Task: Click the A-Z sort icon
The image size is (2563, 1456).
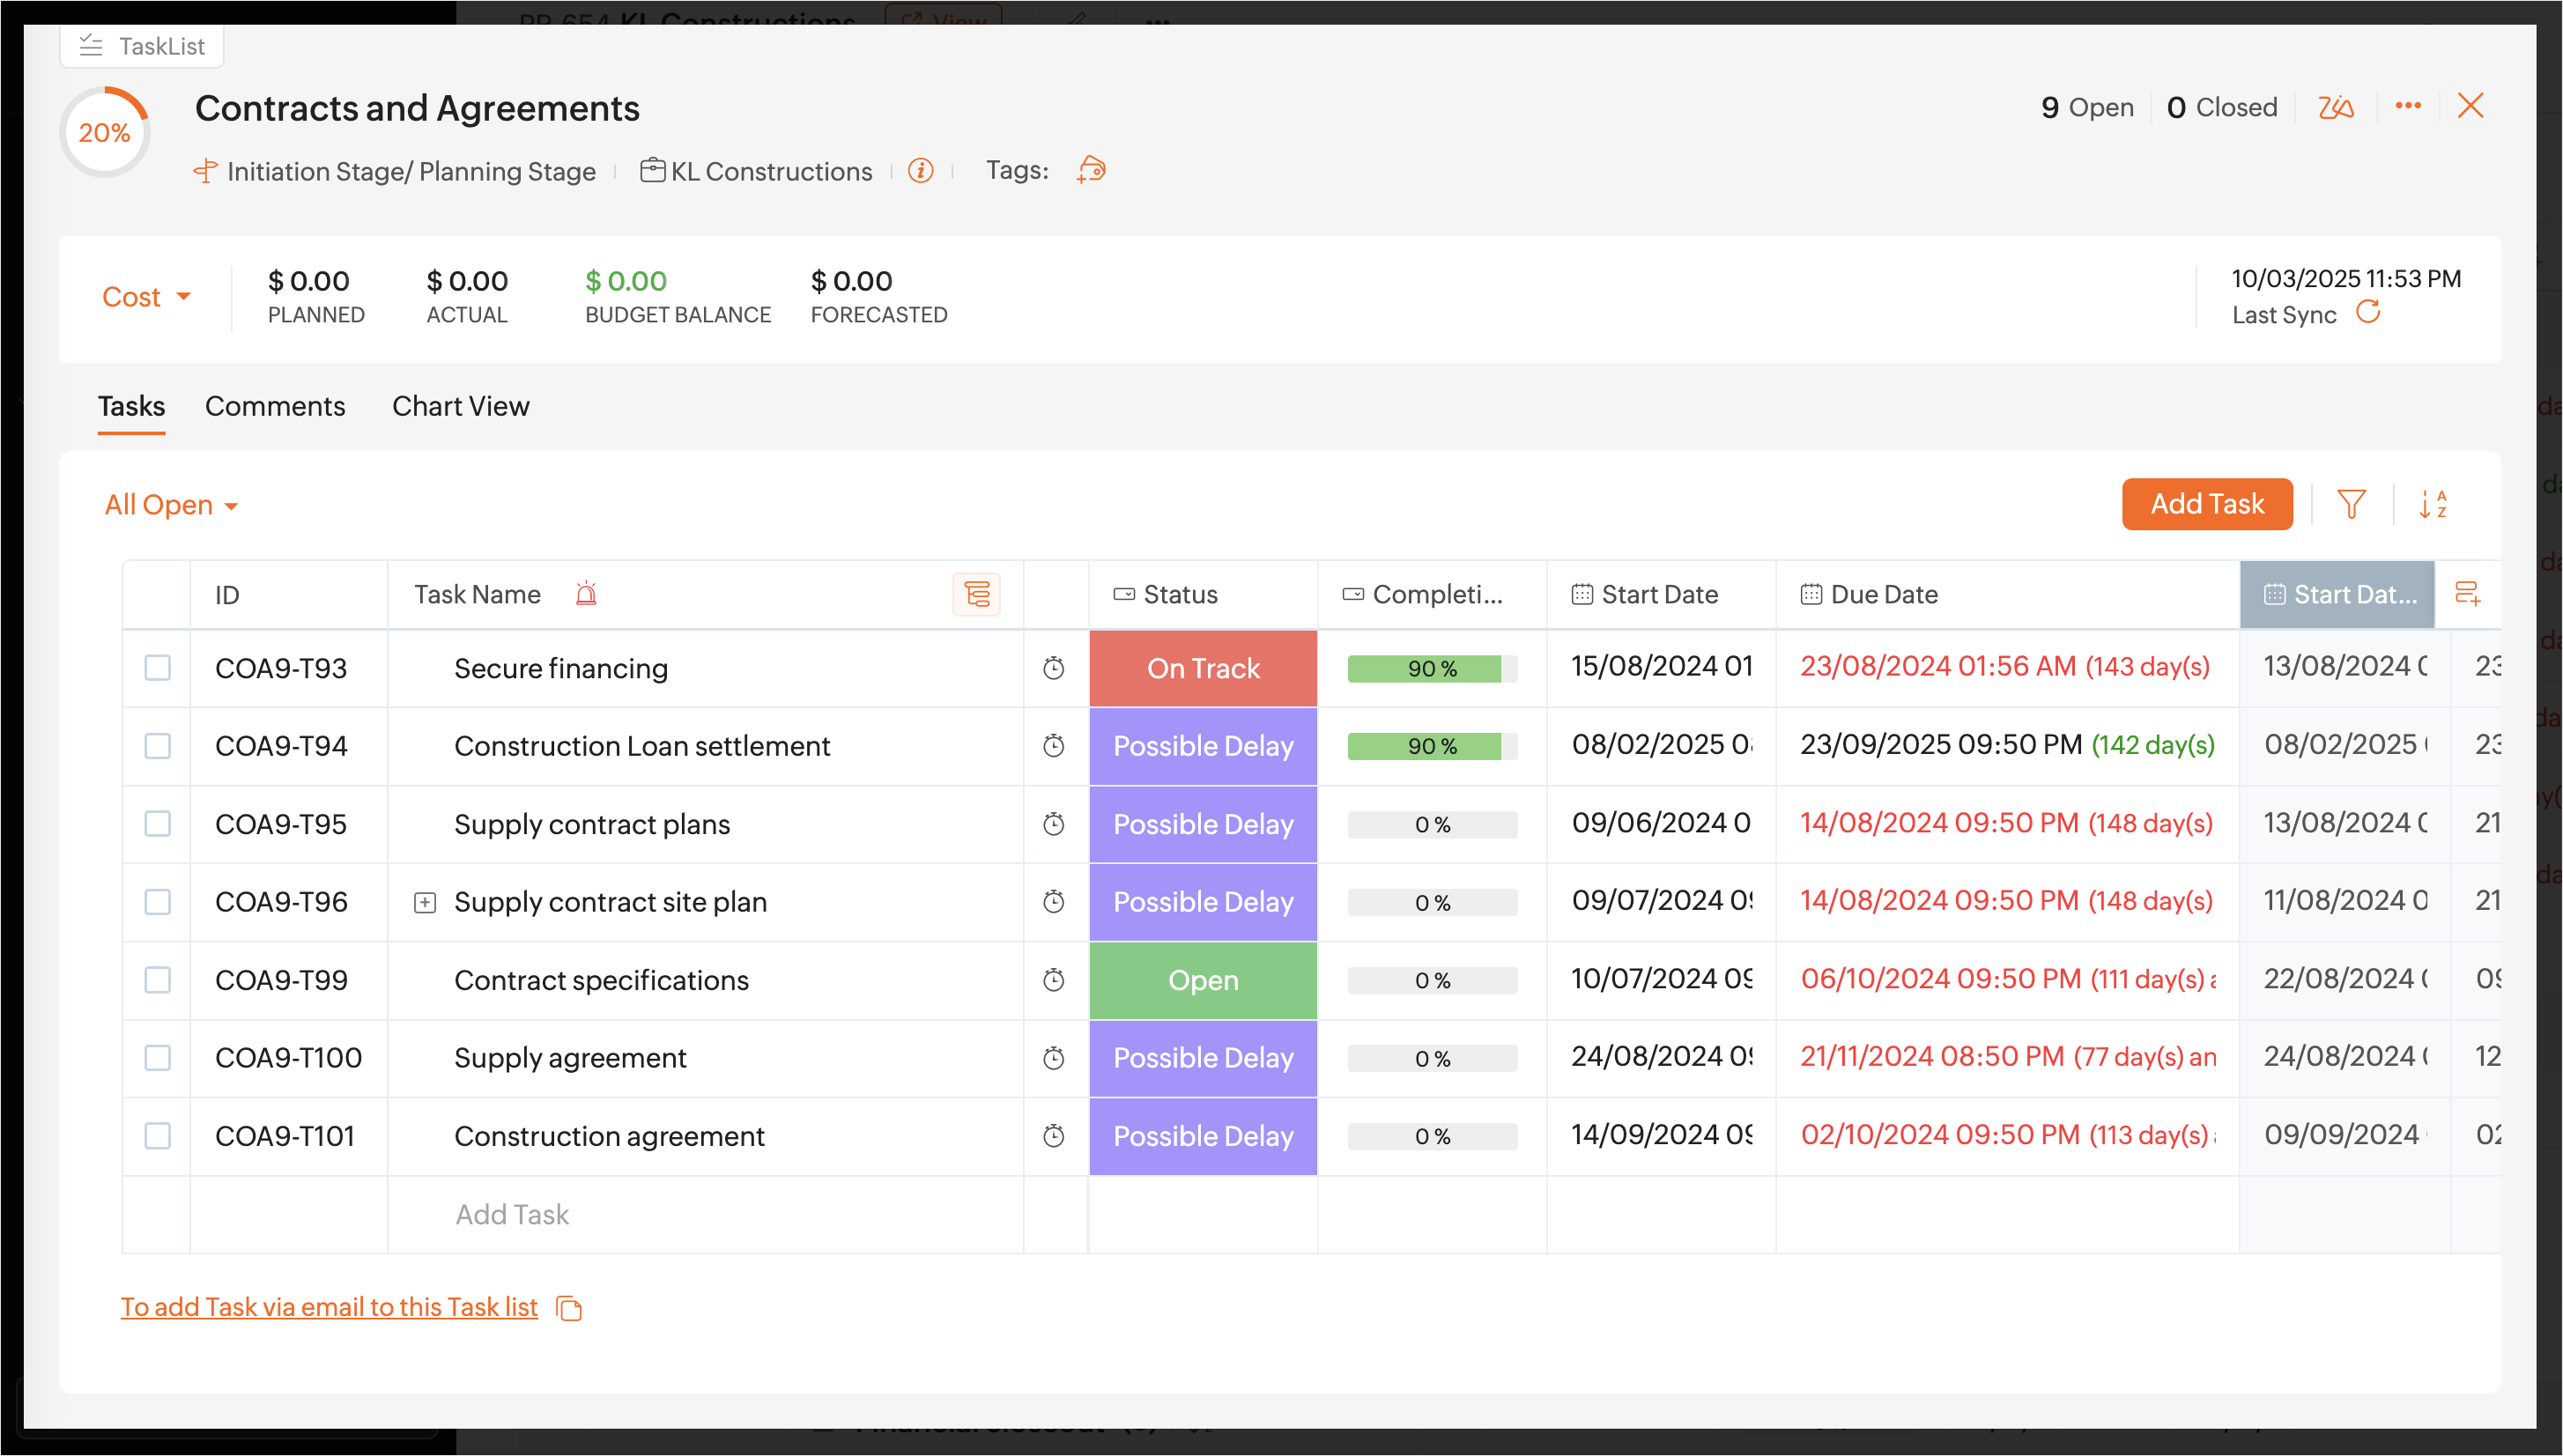Action: 2433,504
